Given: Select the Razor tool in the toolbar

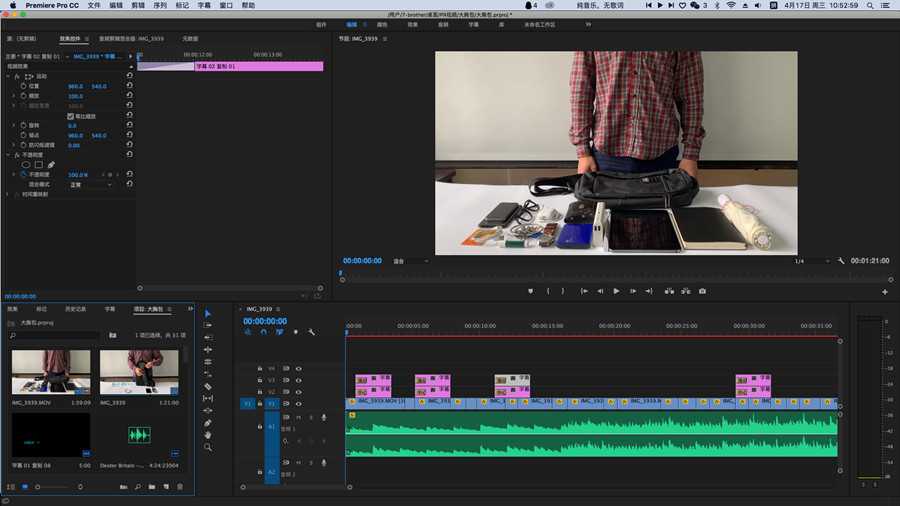Looking at the screenshot, I should click(208, 386).
